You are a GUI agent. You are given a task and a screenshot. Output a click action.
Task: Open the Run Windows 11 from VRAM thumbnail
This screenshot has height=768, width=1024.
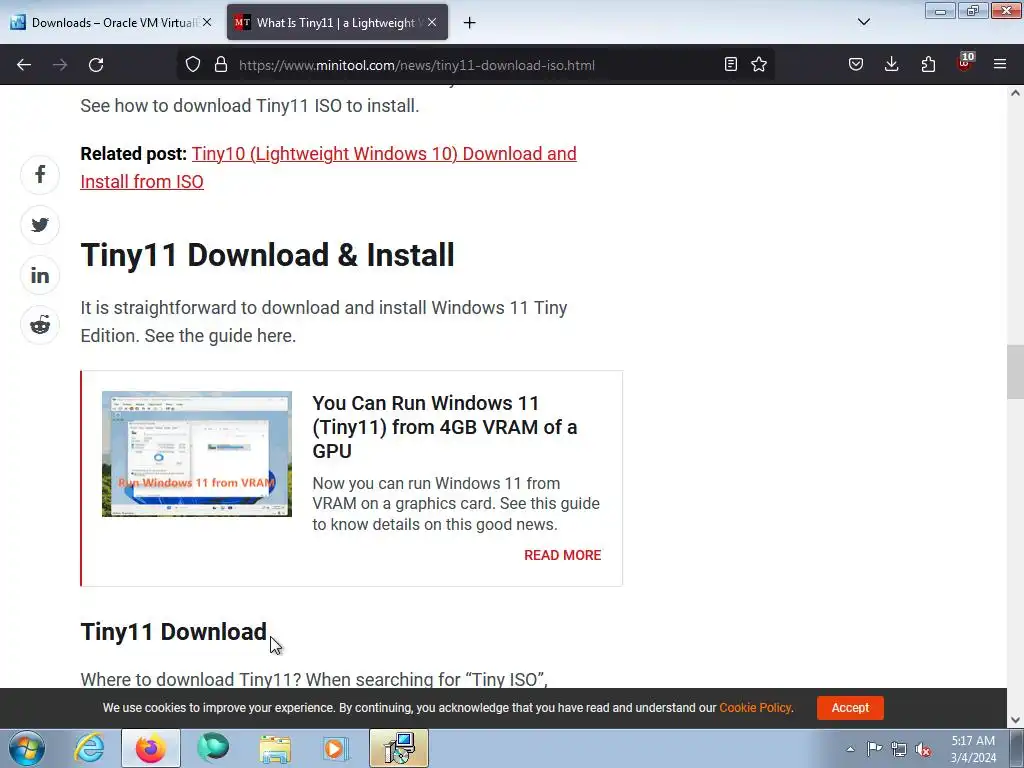point(197,454)
